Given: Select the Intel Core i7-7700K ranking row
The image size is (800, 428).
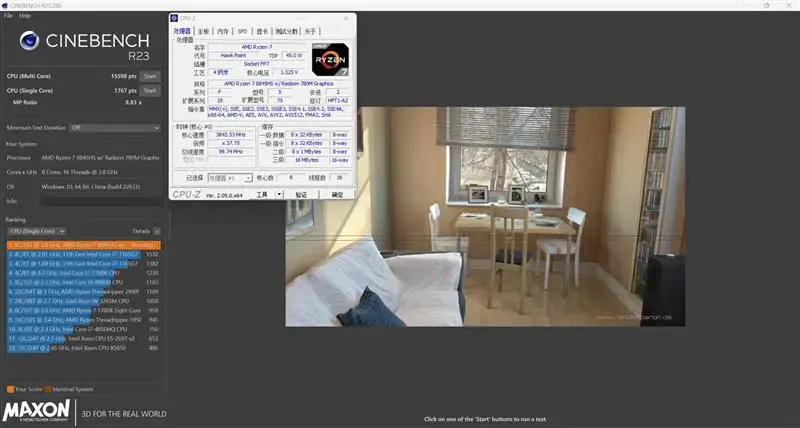Looking at the screenshot, I should point(84,273).
